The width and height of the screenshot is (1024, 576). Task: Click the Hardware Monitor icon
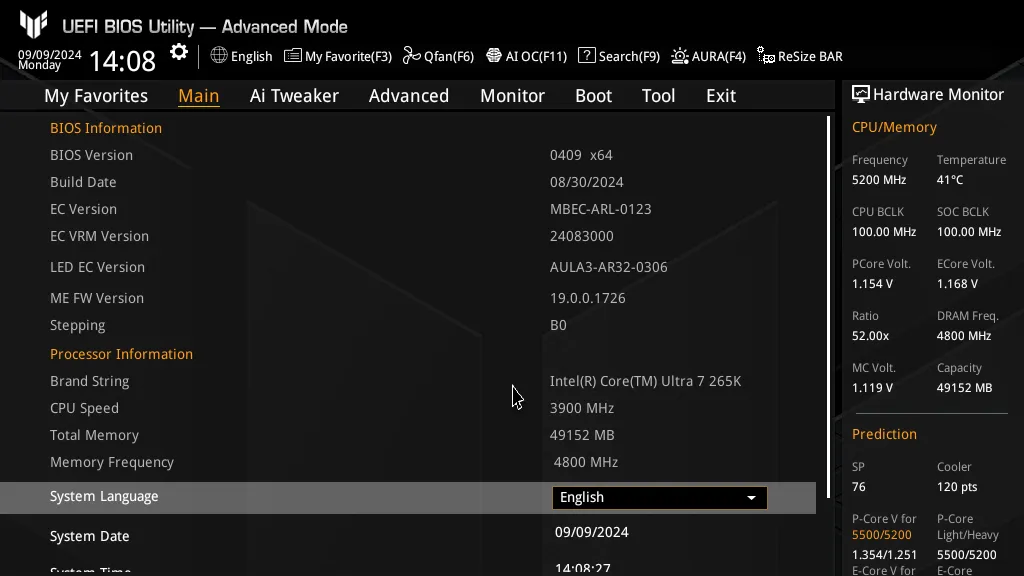861,93
